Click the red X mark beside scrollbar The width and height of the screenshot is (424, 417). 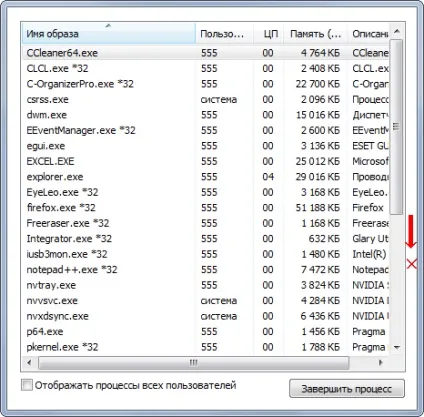tap(412, 264)
